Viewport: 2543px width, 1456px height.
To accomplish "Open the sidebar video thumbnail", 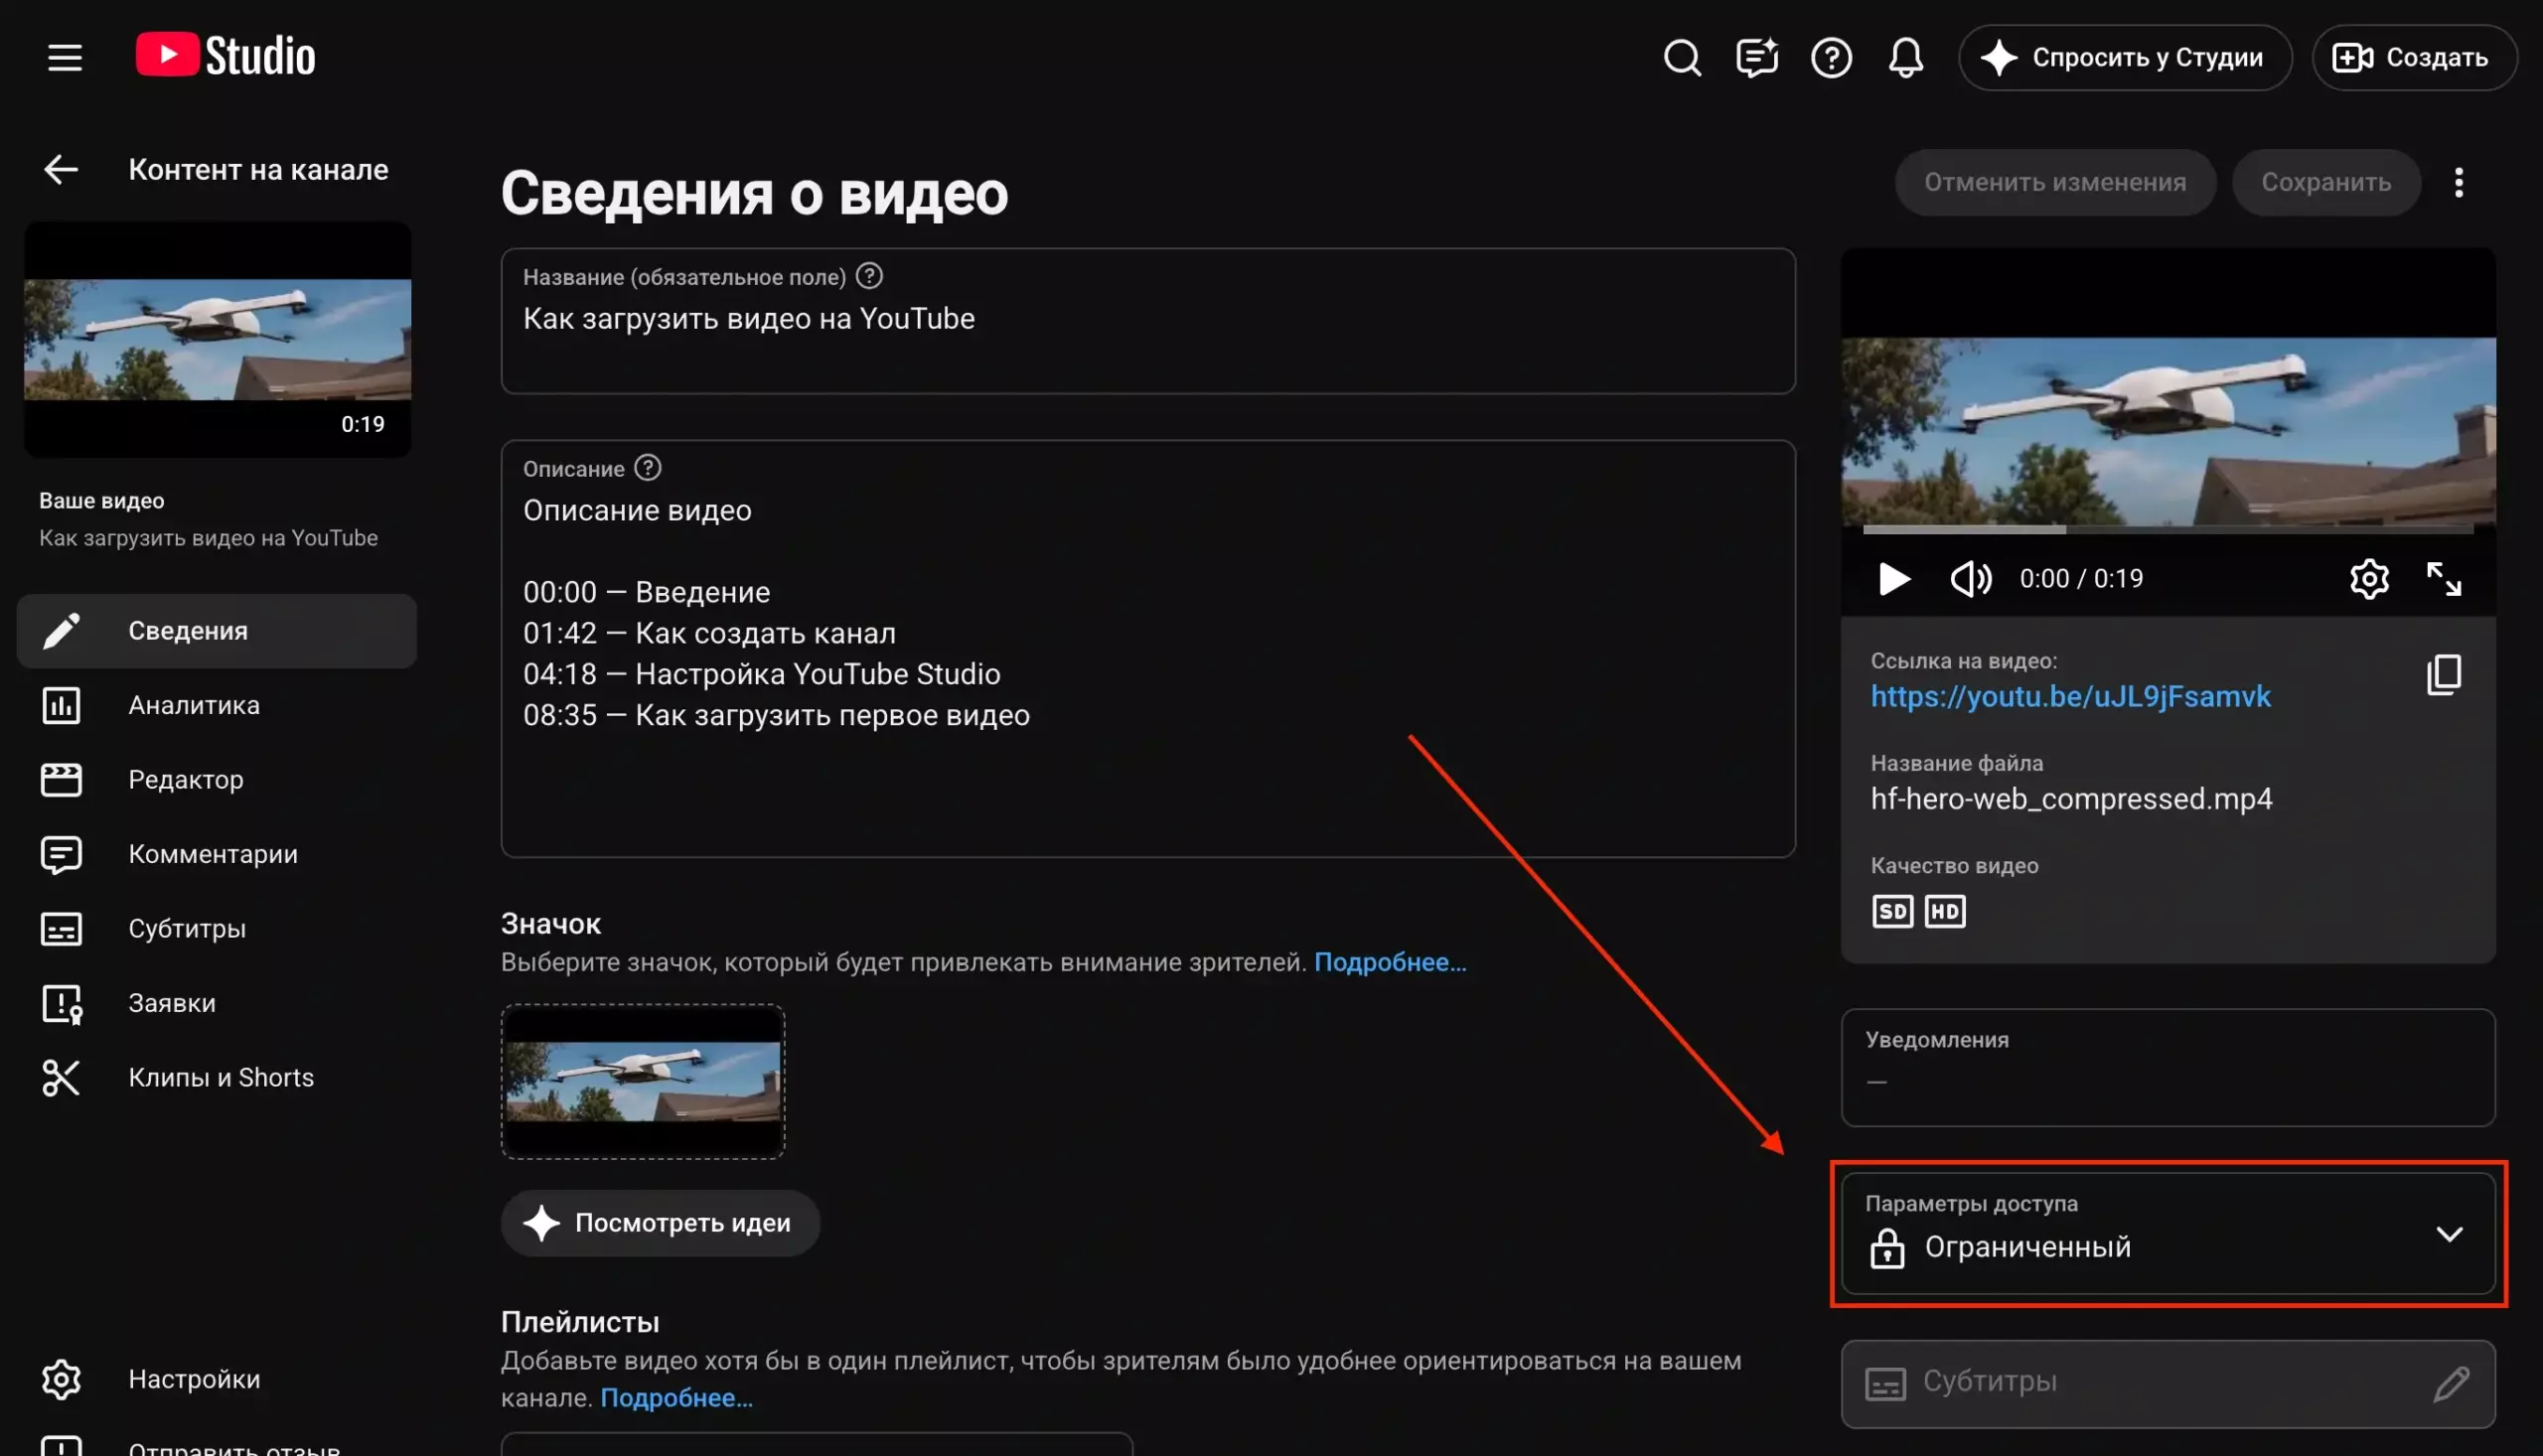I will tap(218, 340).
